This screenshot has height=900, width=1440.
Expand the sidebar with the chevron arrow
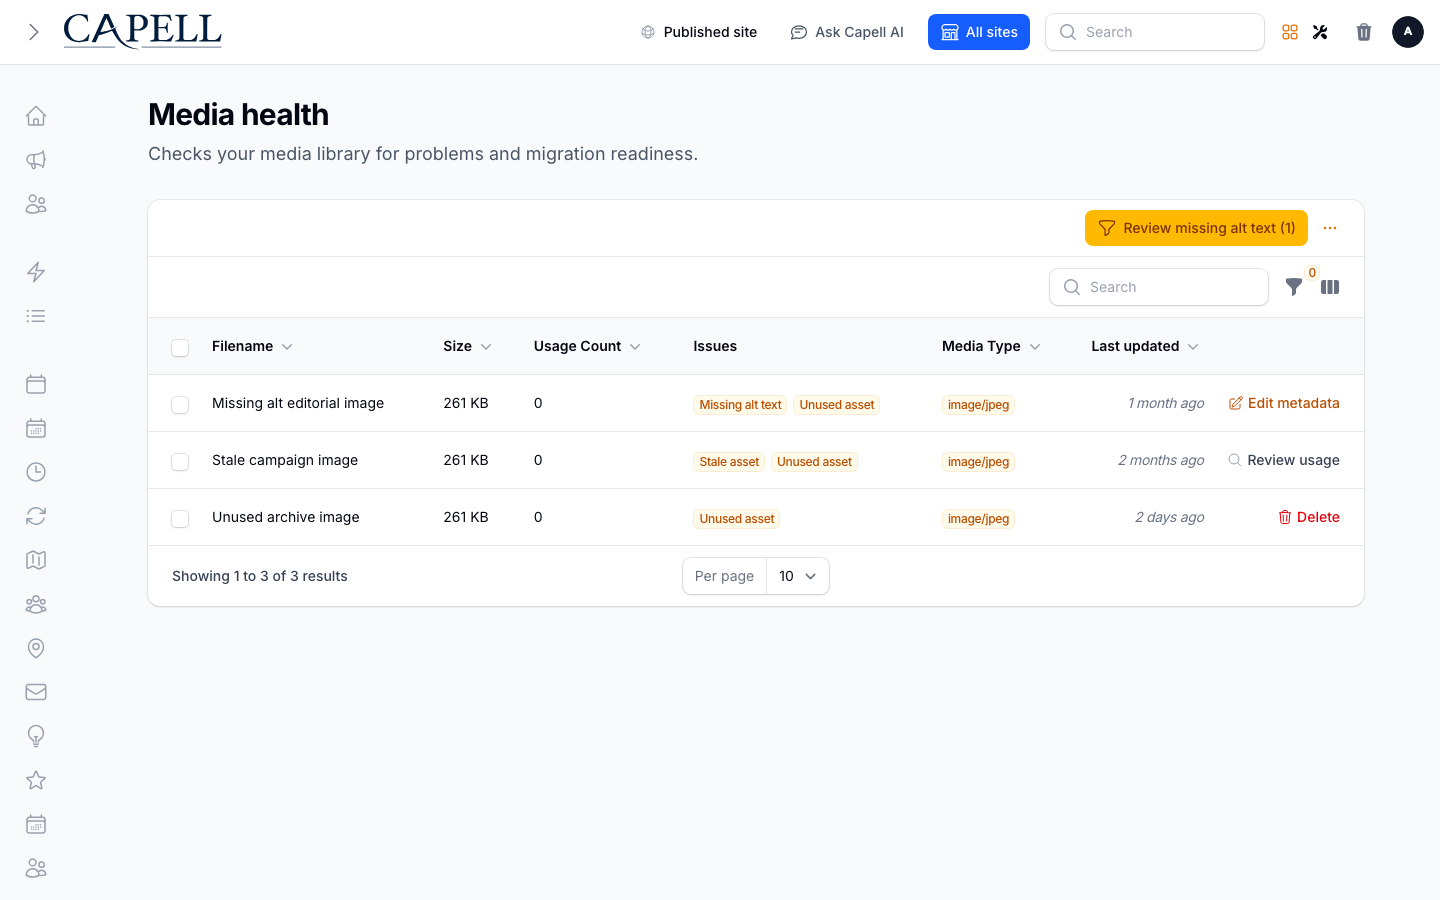click(34, 32)
